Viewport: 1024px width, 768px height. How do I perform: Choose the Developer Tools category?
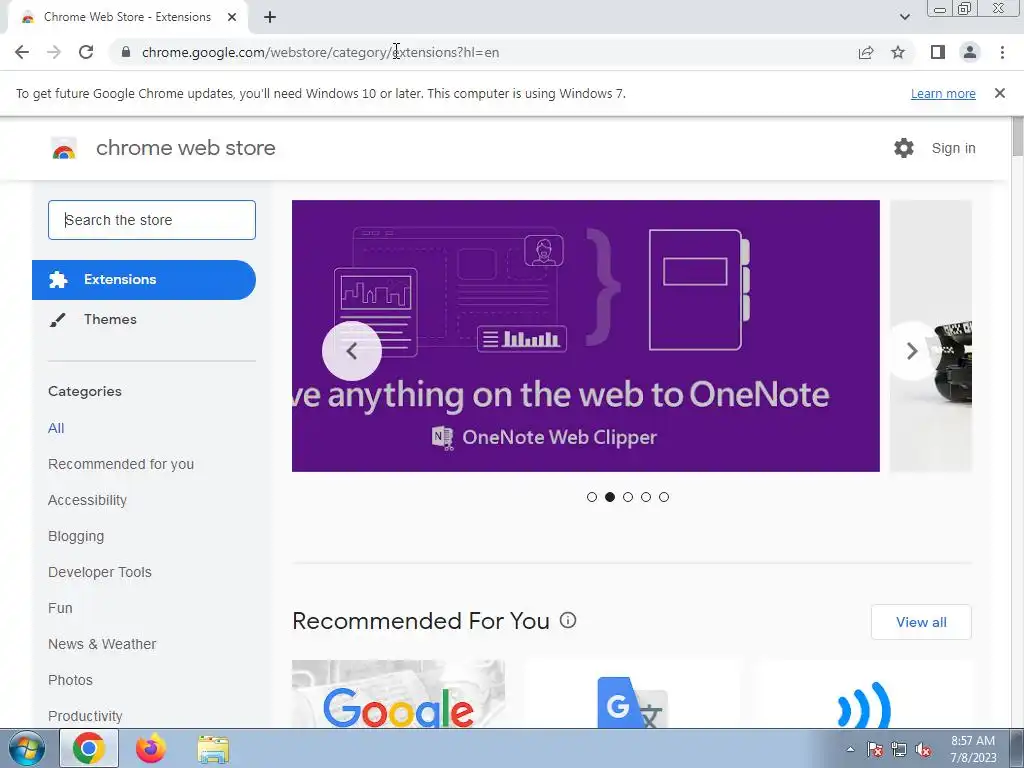click(100, 572)
